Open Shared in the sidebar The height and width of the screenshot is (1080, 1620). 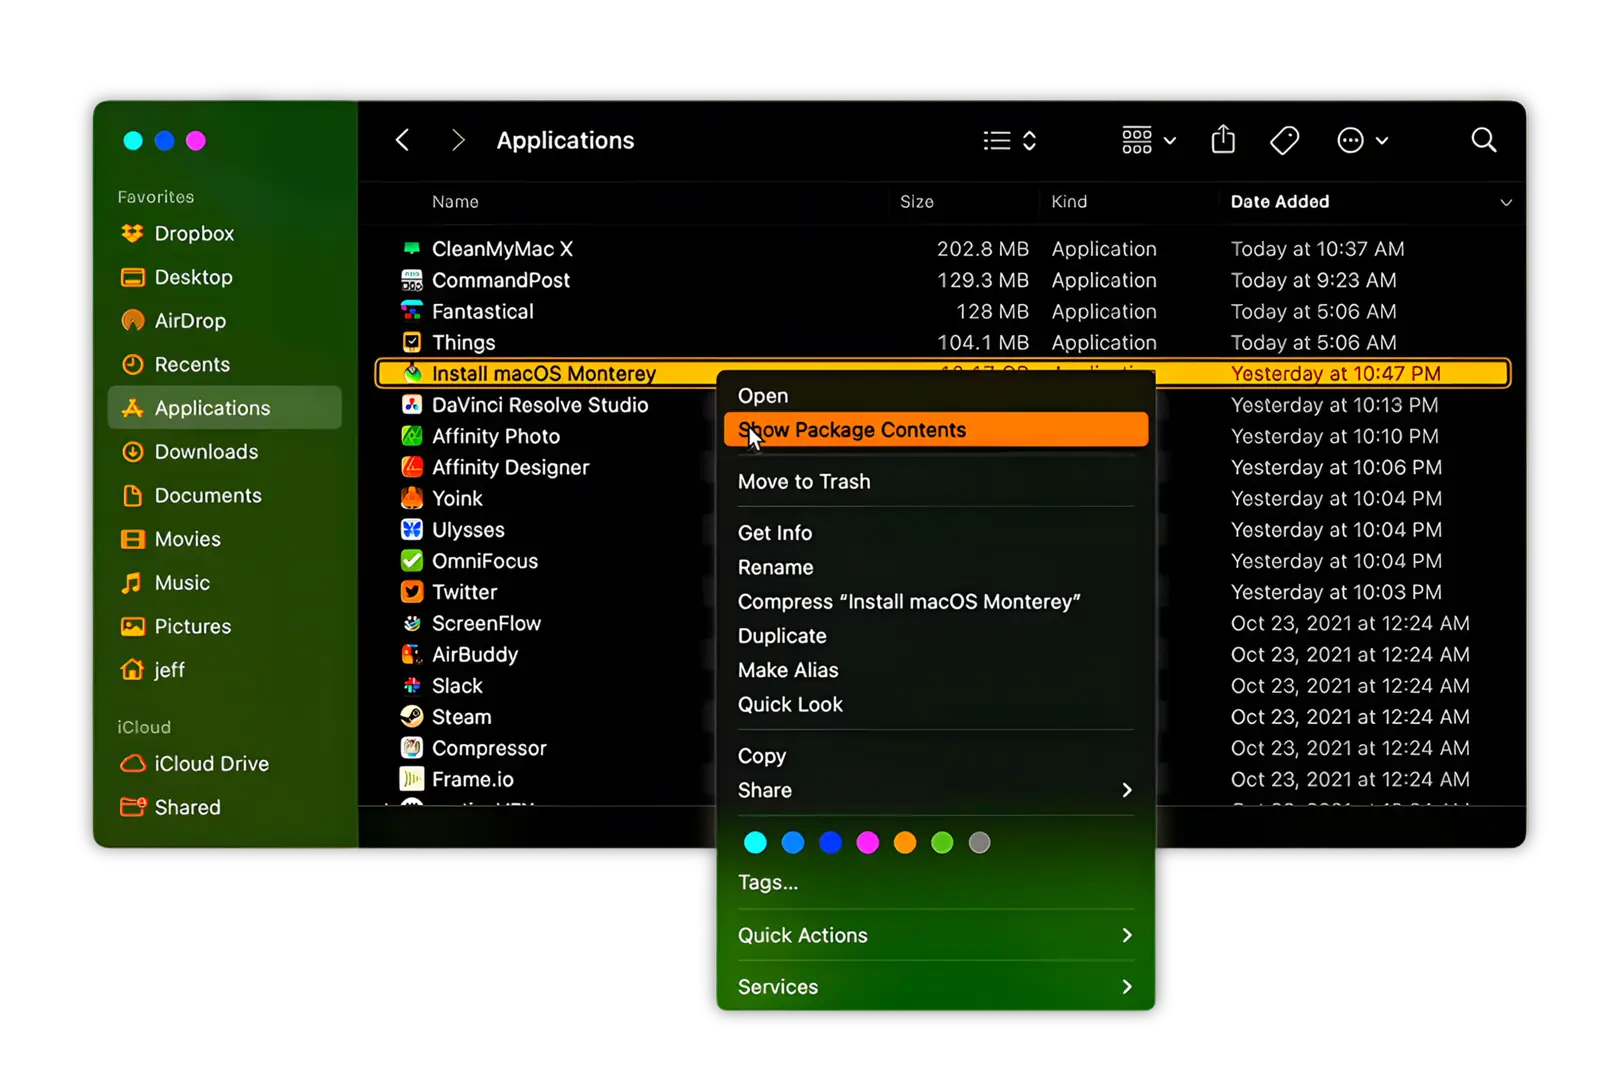[224, 808]
